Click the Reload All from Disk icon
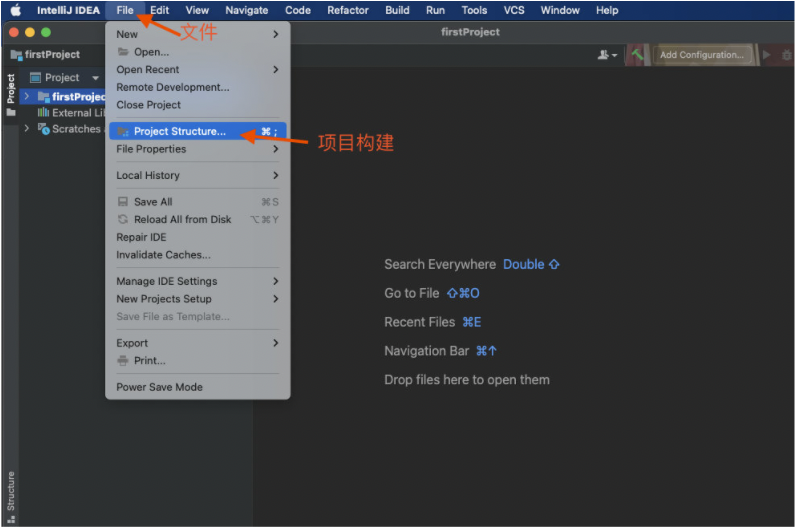Viewport: 796px width, 527px height. [123, 219]
